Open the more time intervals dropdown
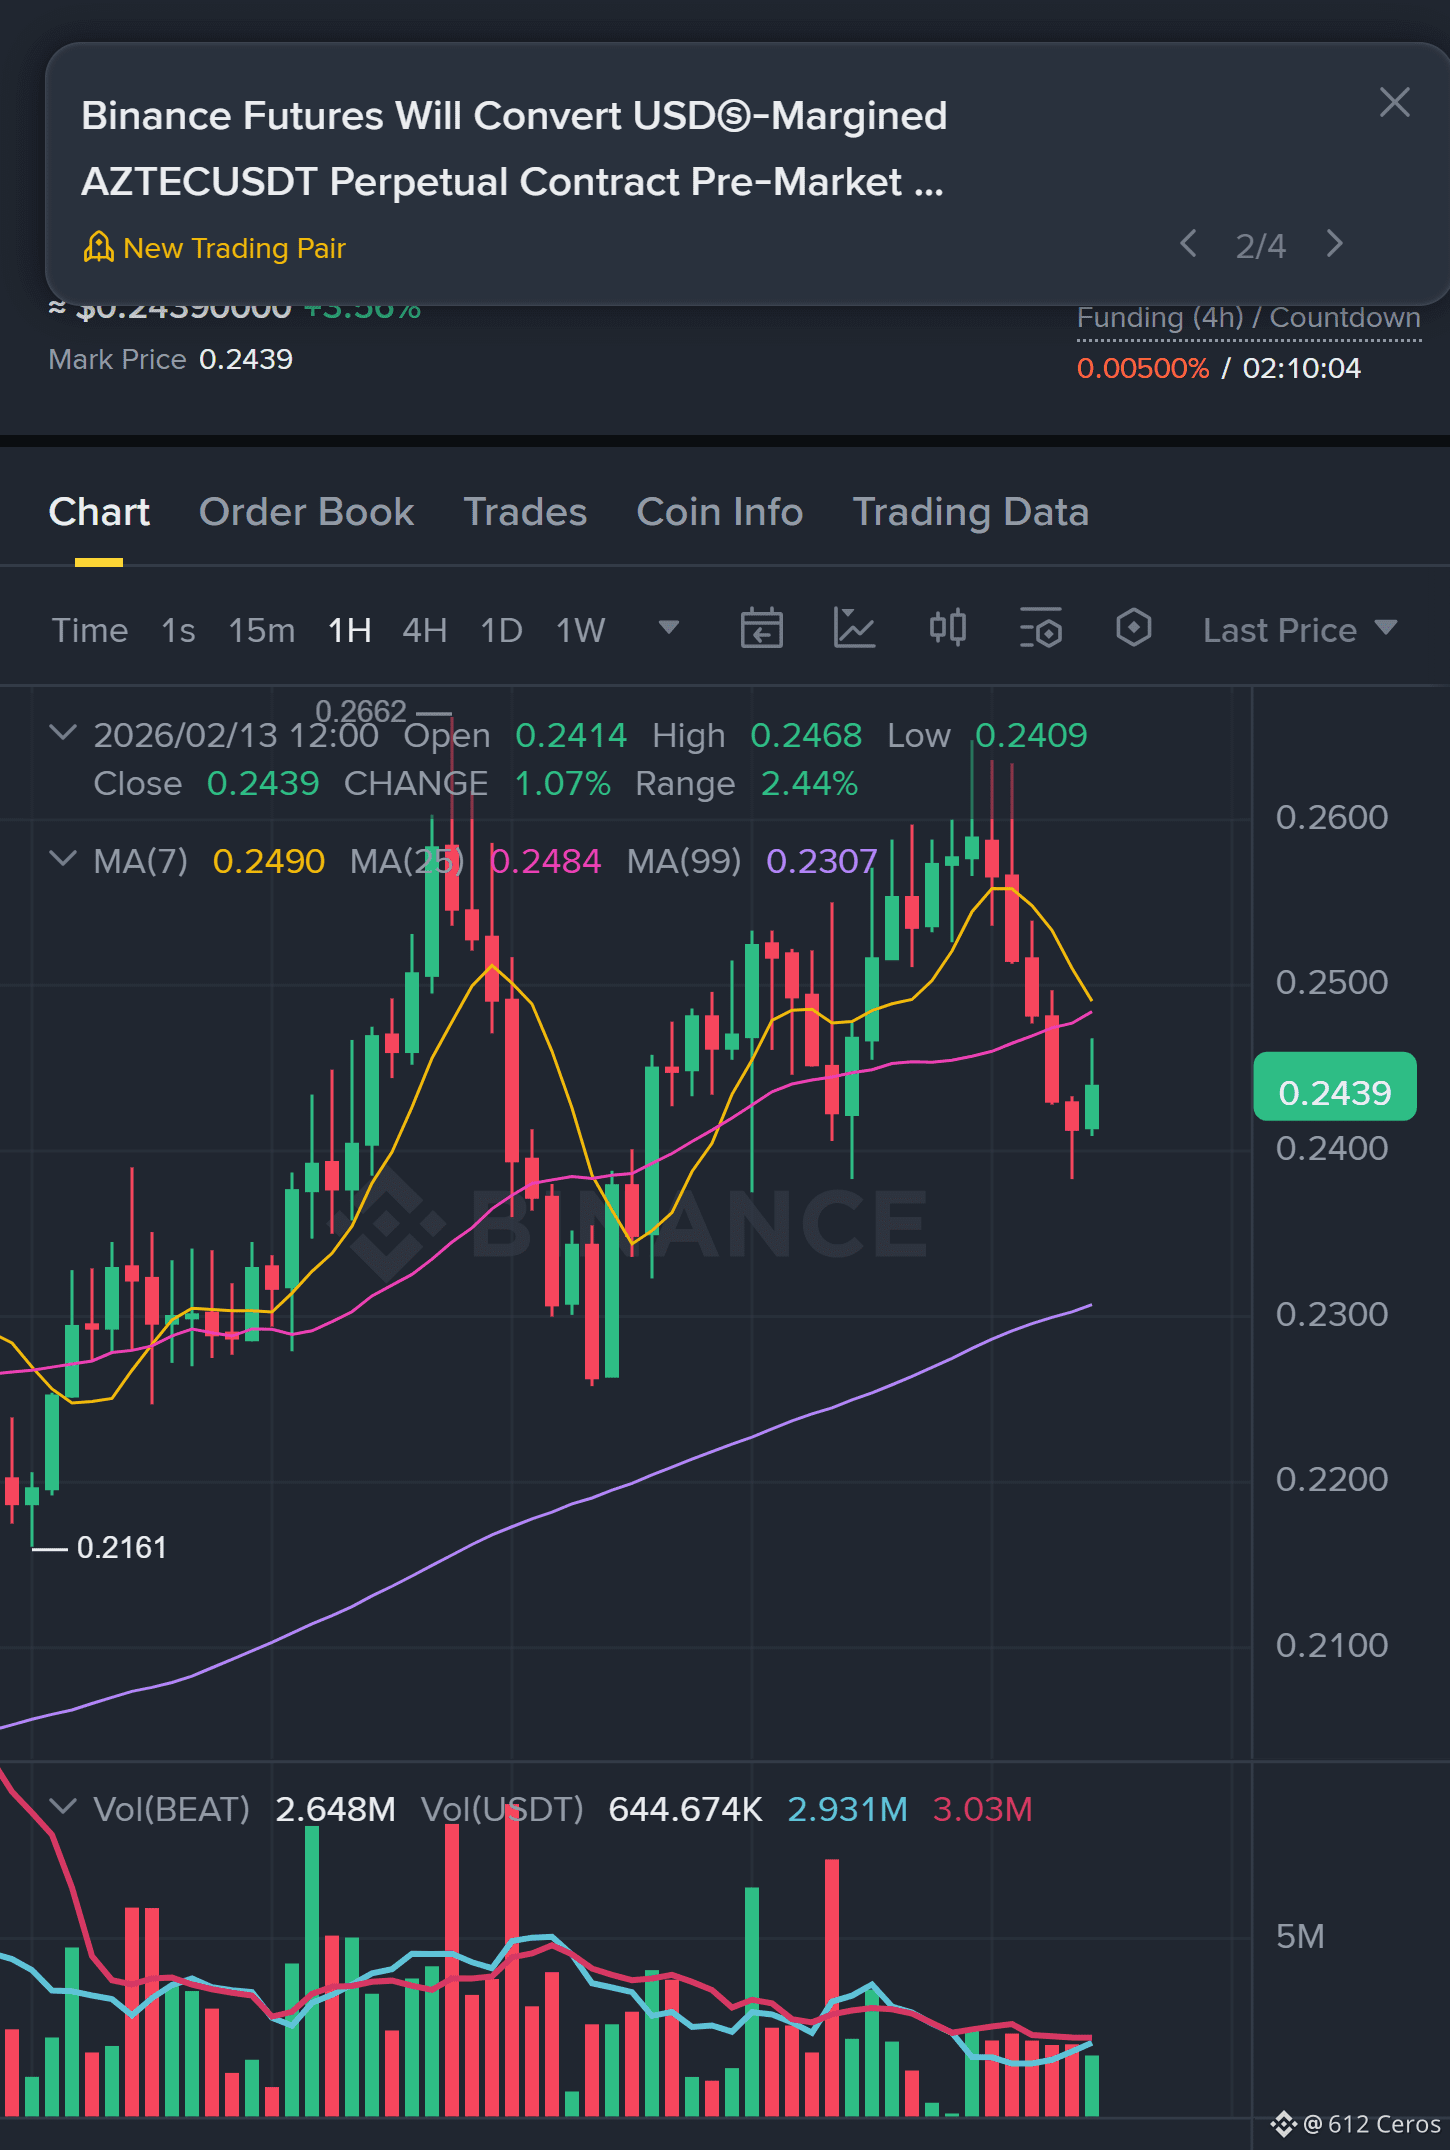This screenshot has height=2150, width=1450. coord(668,628)
